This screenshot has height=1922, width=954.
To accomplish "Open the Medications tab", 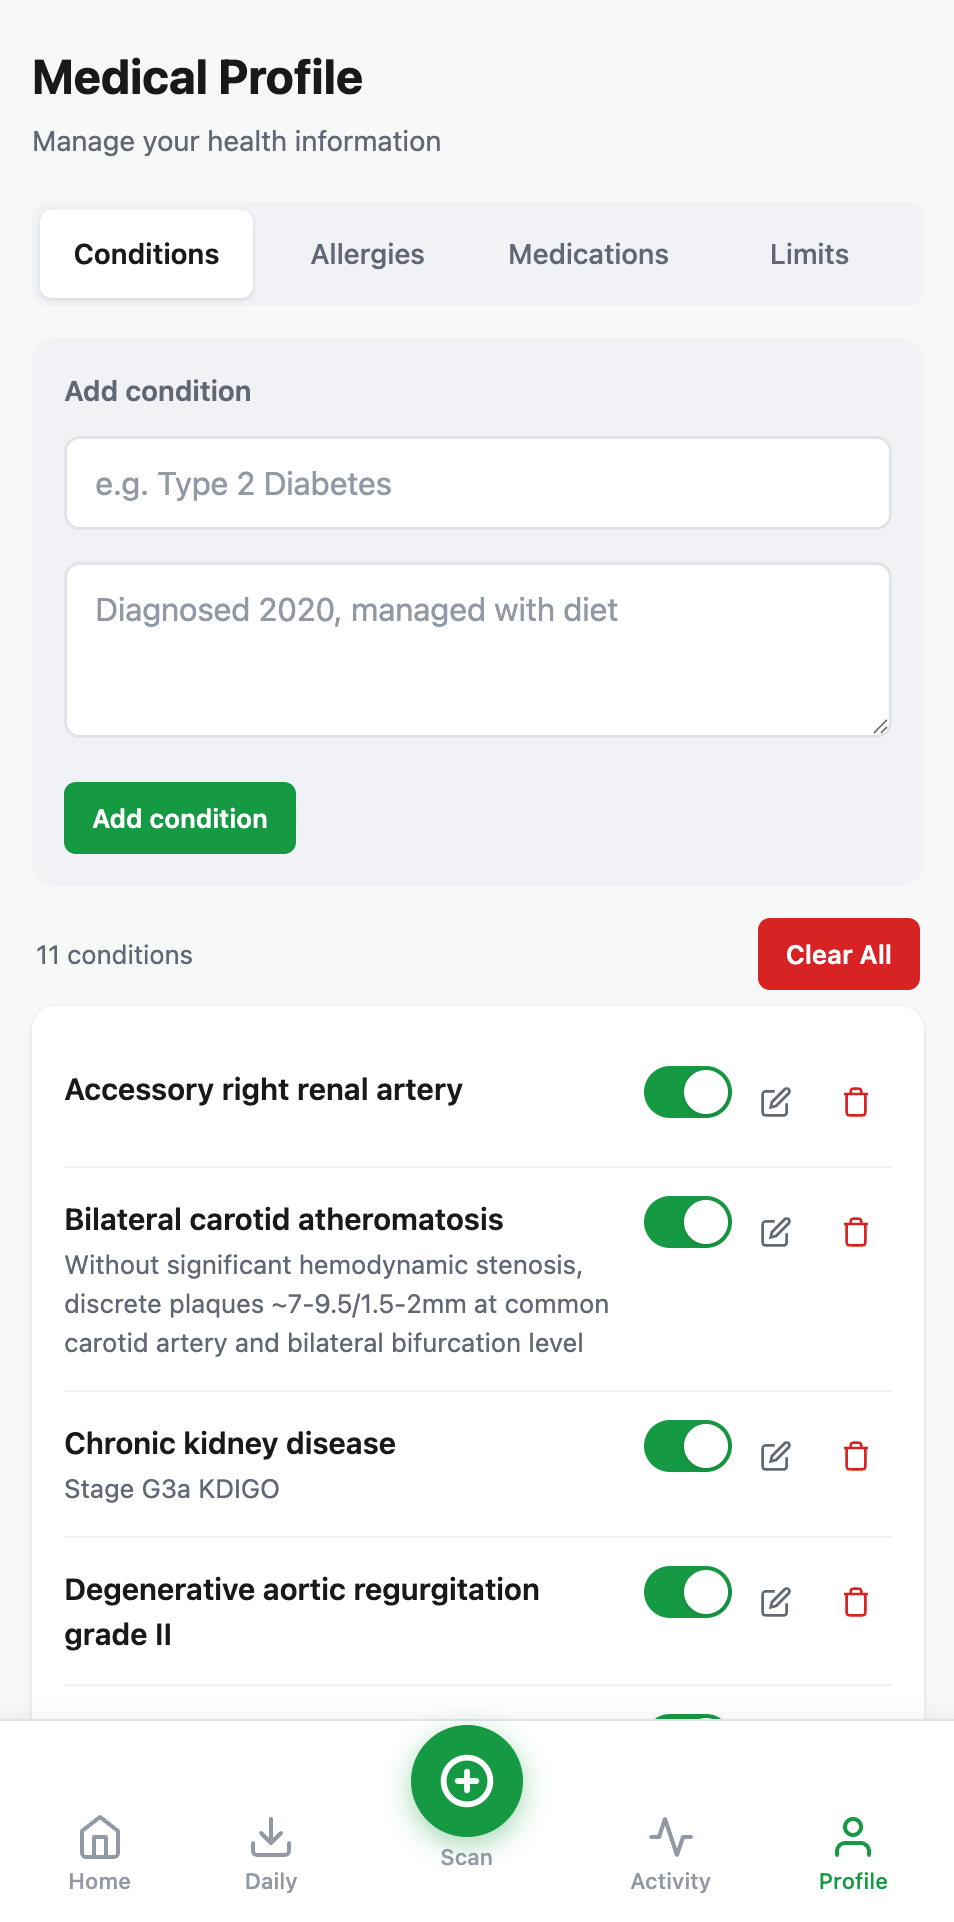I will pos(588,254).
